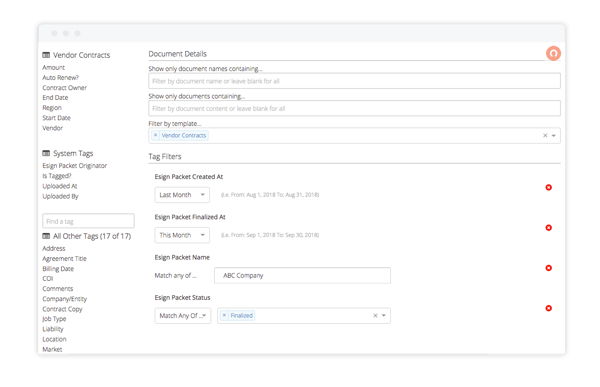Remove the Finalized status chip

pyautogui.click(x=224, y=315)
